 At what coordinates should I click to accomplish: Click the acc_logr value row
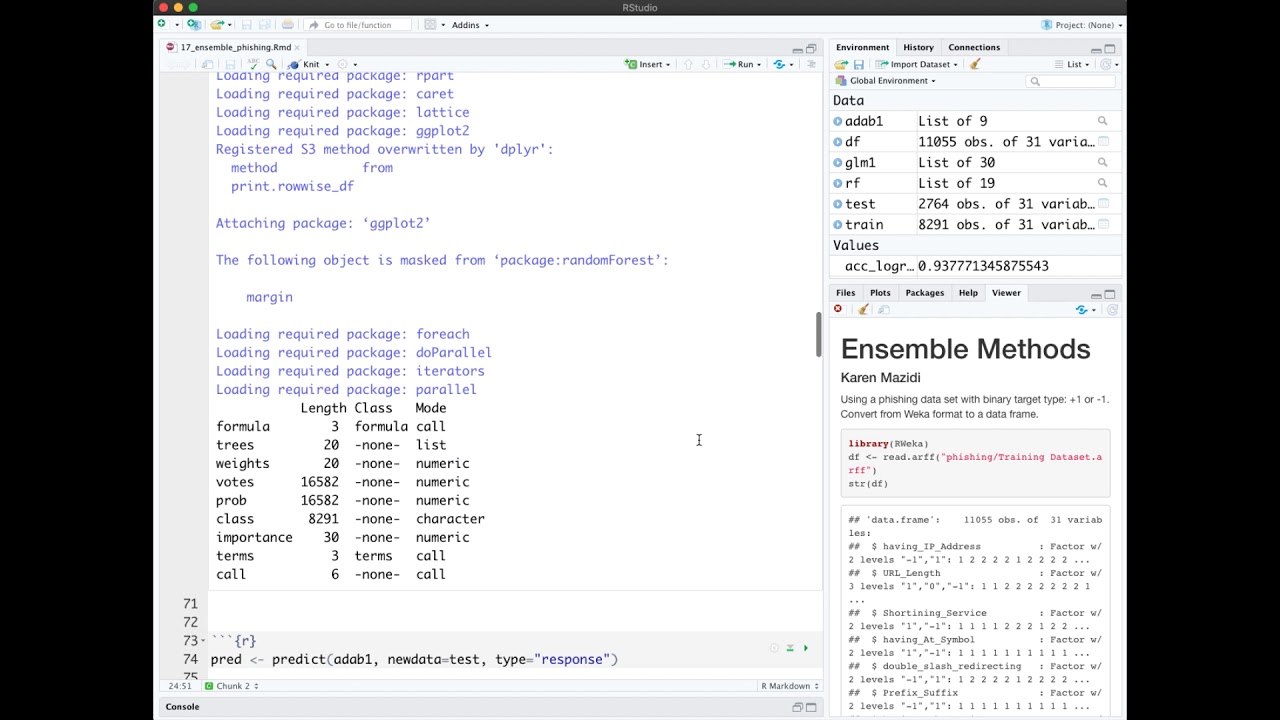tap(976, 266)
